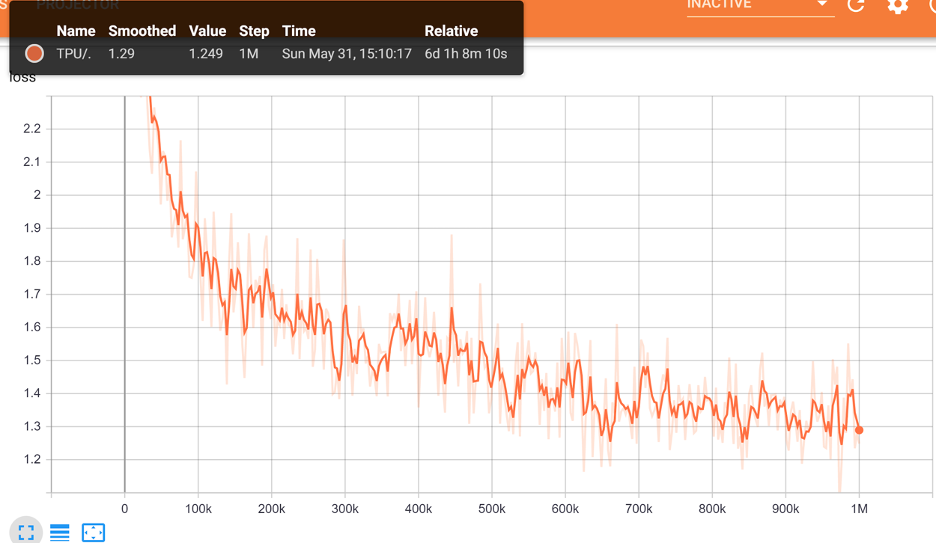Image resolution: width=936 pixels, height=544 pixels.
Task: Click the x-axis label '0'
Action: click(124, 509)
